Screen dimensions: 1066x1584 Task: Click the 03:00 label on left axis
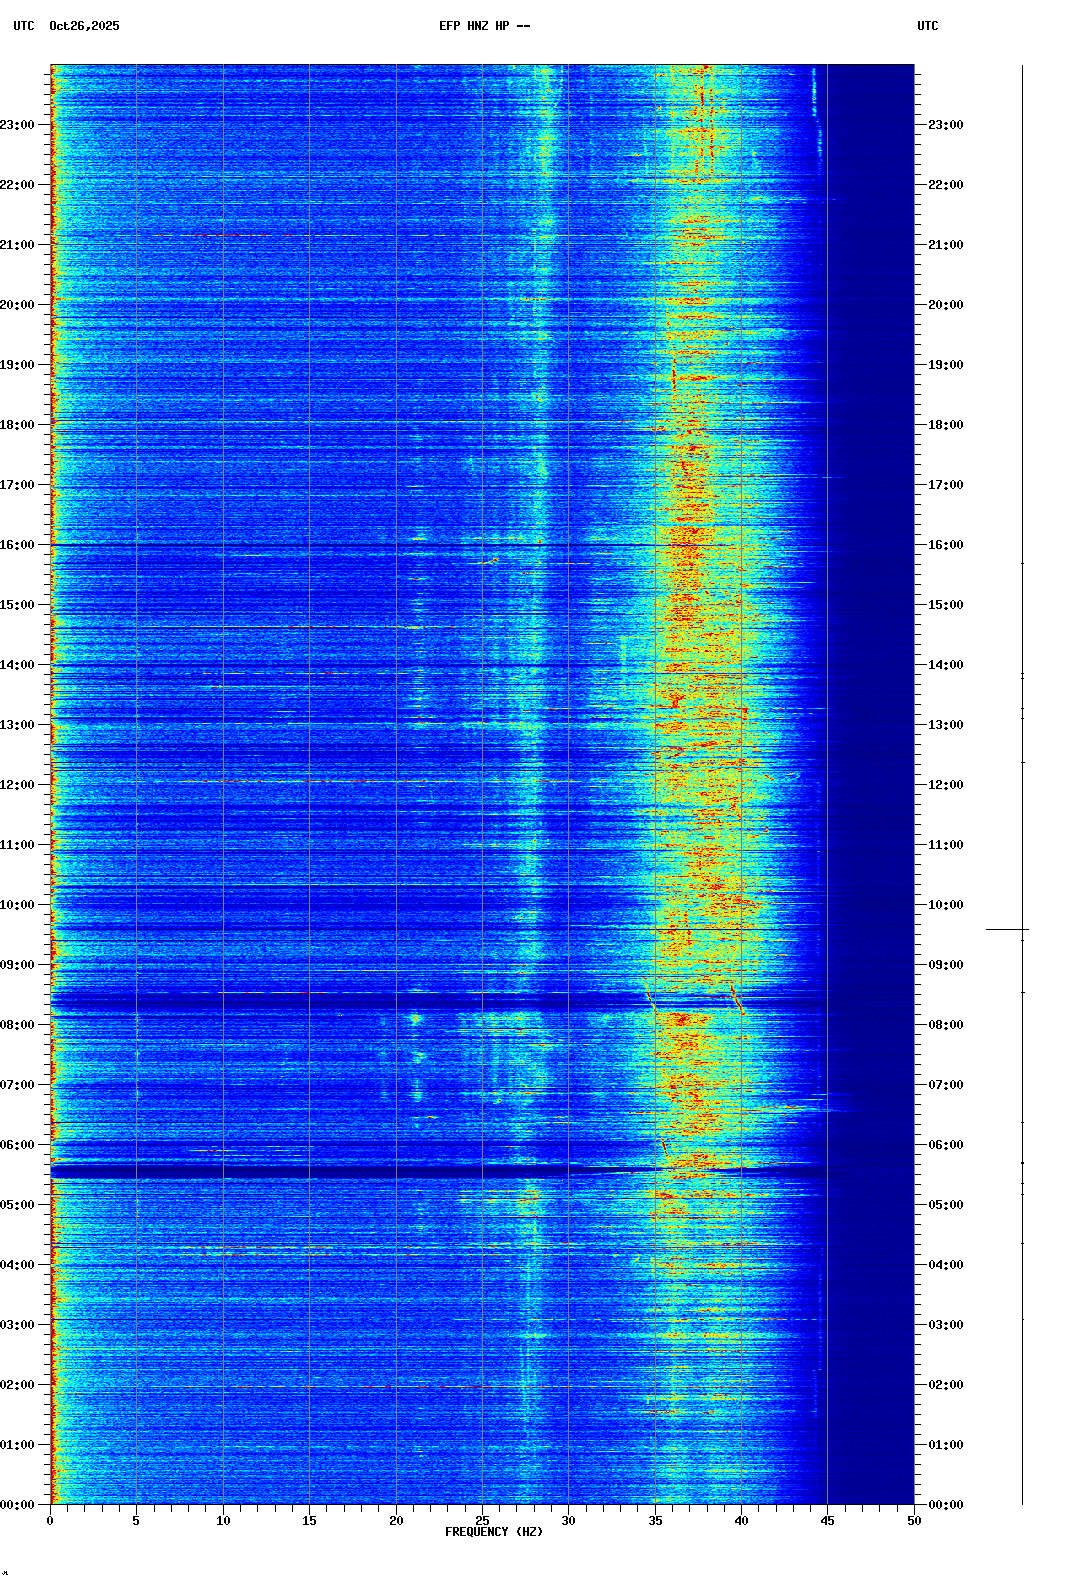coord(17,1325)
